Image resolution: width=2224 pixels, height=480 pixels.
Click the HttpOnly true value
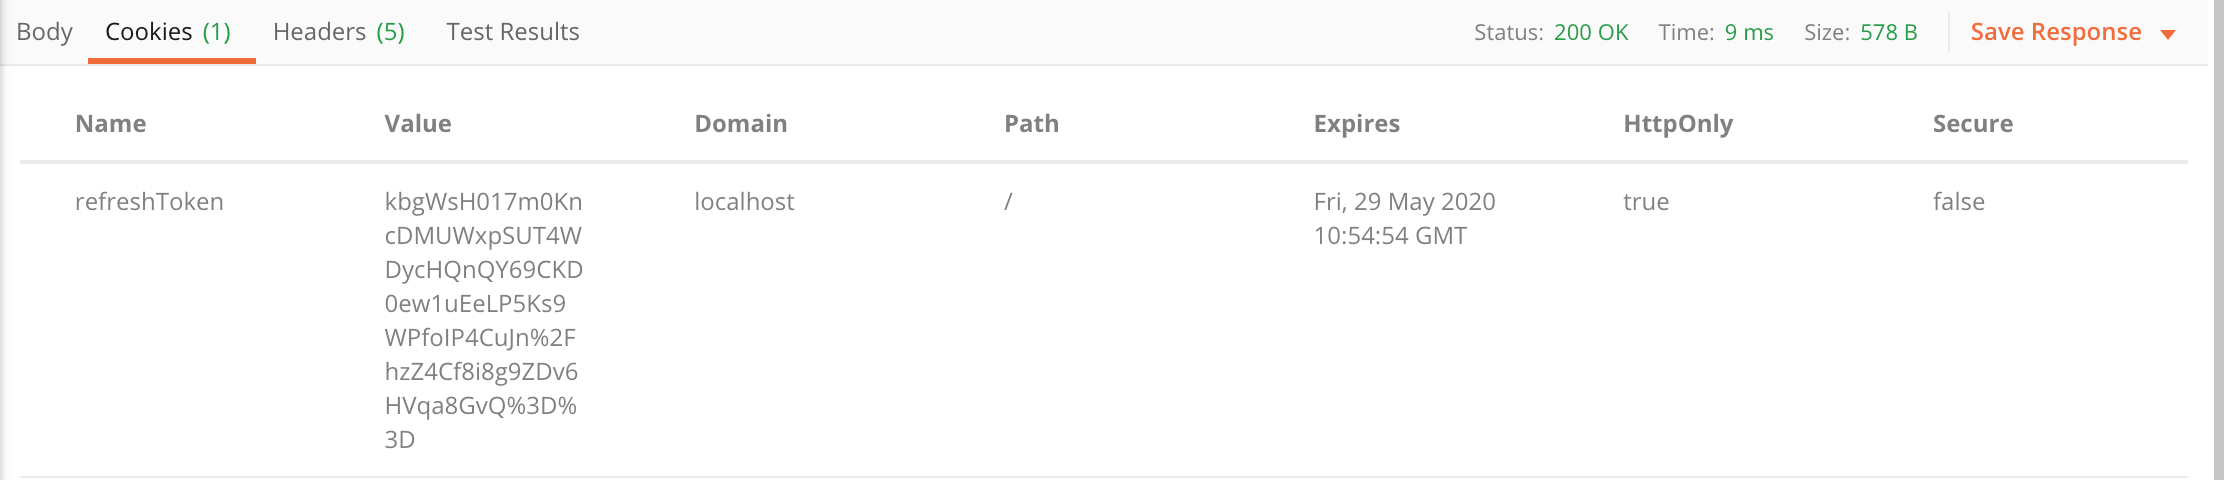(x=1646, y=202)
